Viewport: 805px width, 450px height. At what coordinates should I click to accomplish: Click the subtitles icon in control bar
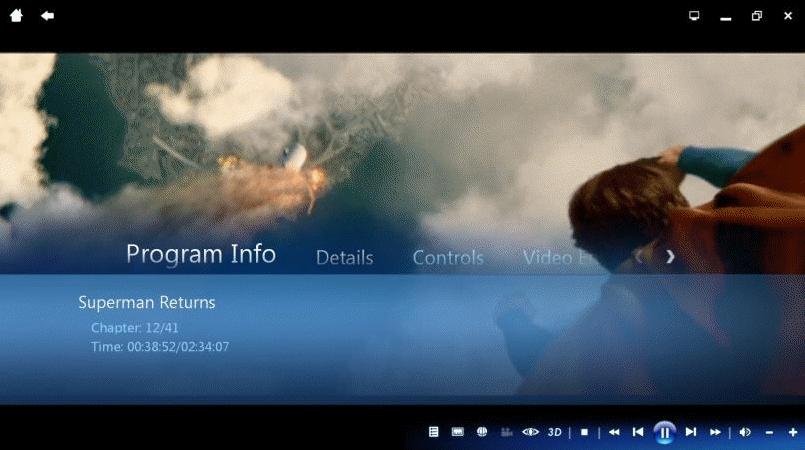click(x=458, y=432)
